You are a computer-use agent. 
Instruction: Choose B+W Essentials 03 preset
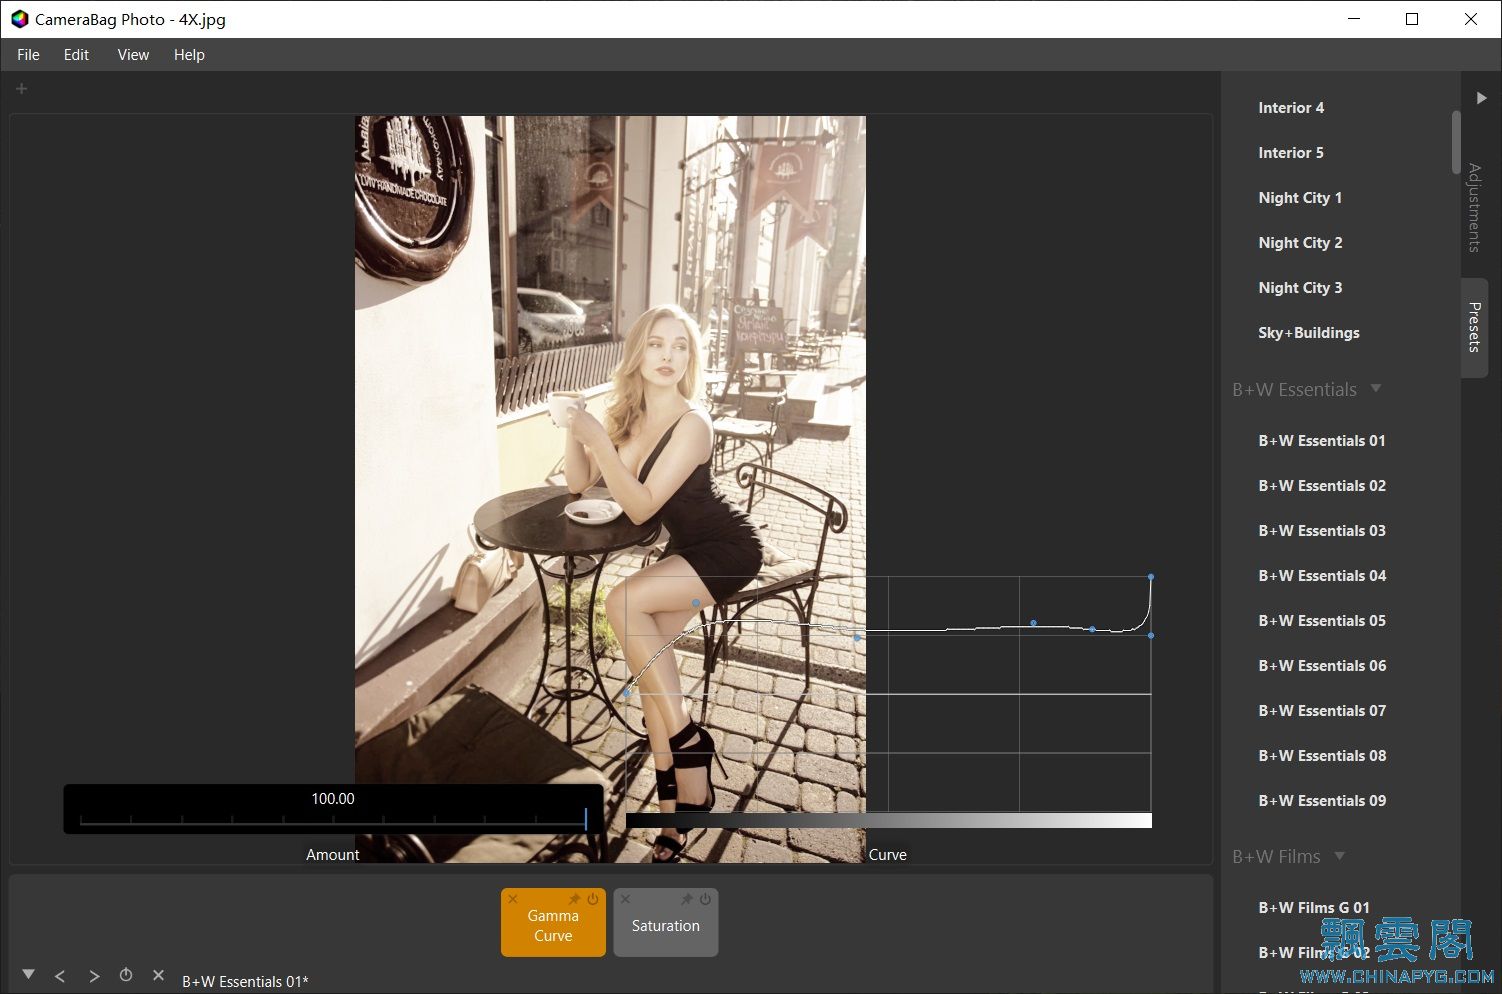pyautogui.click(x=1322, y=531)
